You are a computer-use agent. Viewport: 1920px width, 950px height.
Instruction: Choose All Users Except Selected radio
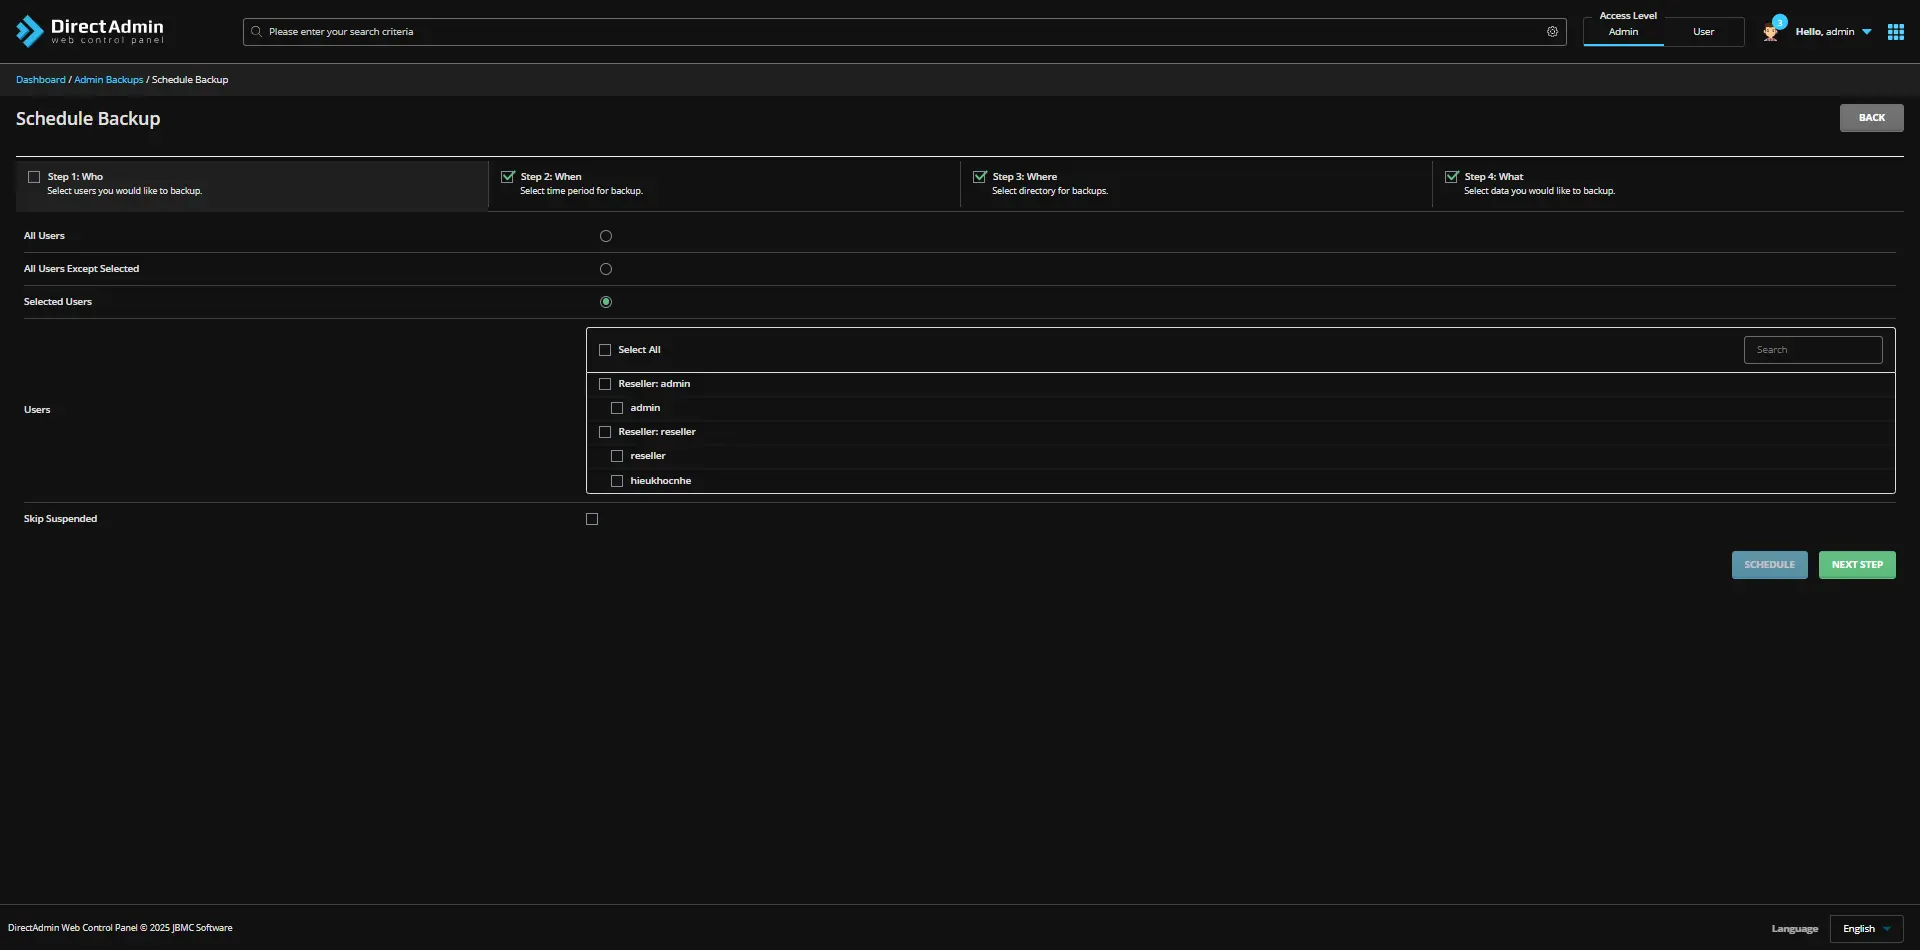click(606, 270)
